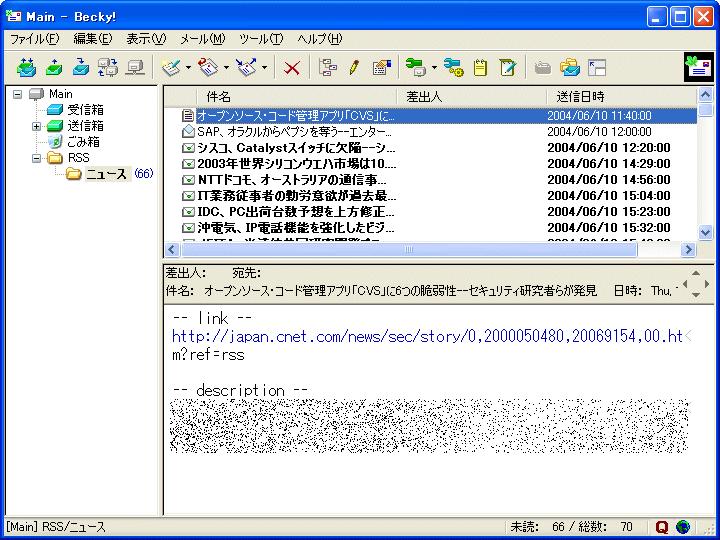The height and width of the screenshot is (540, 720).
Task: Click the horizontal scrollbar left arrow
Action: click(172, 249)
